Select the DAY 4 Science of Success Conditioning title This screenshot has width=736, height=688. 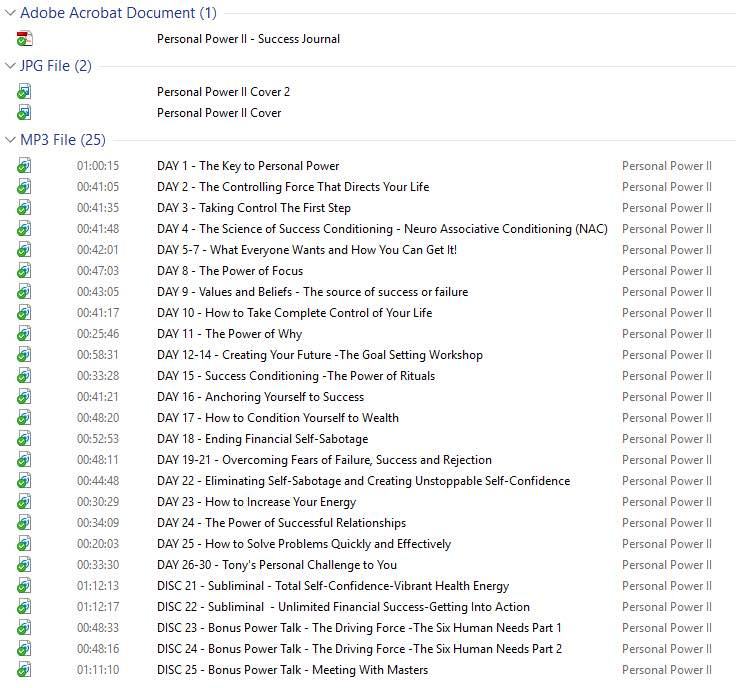(x=382, y=229)
